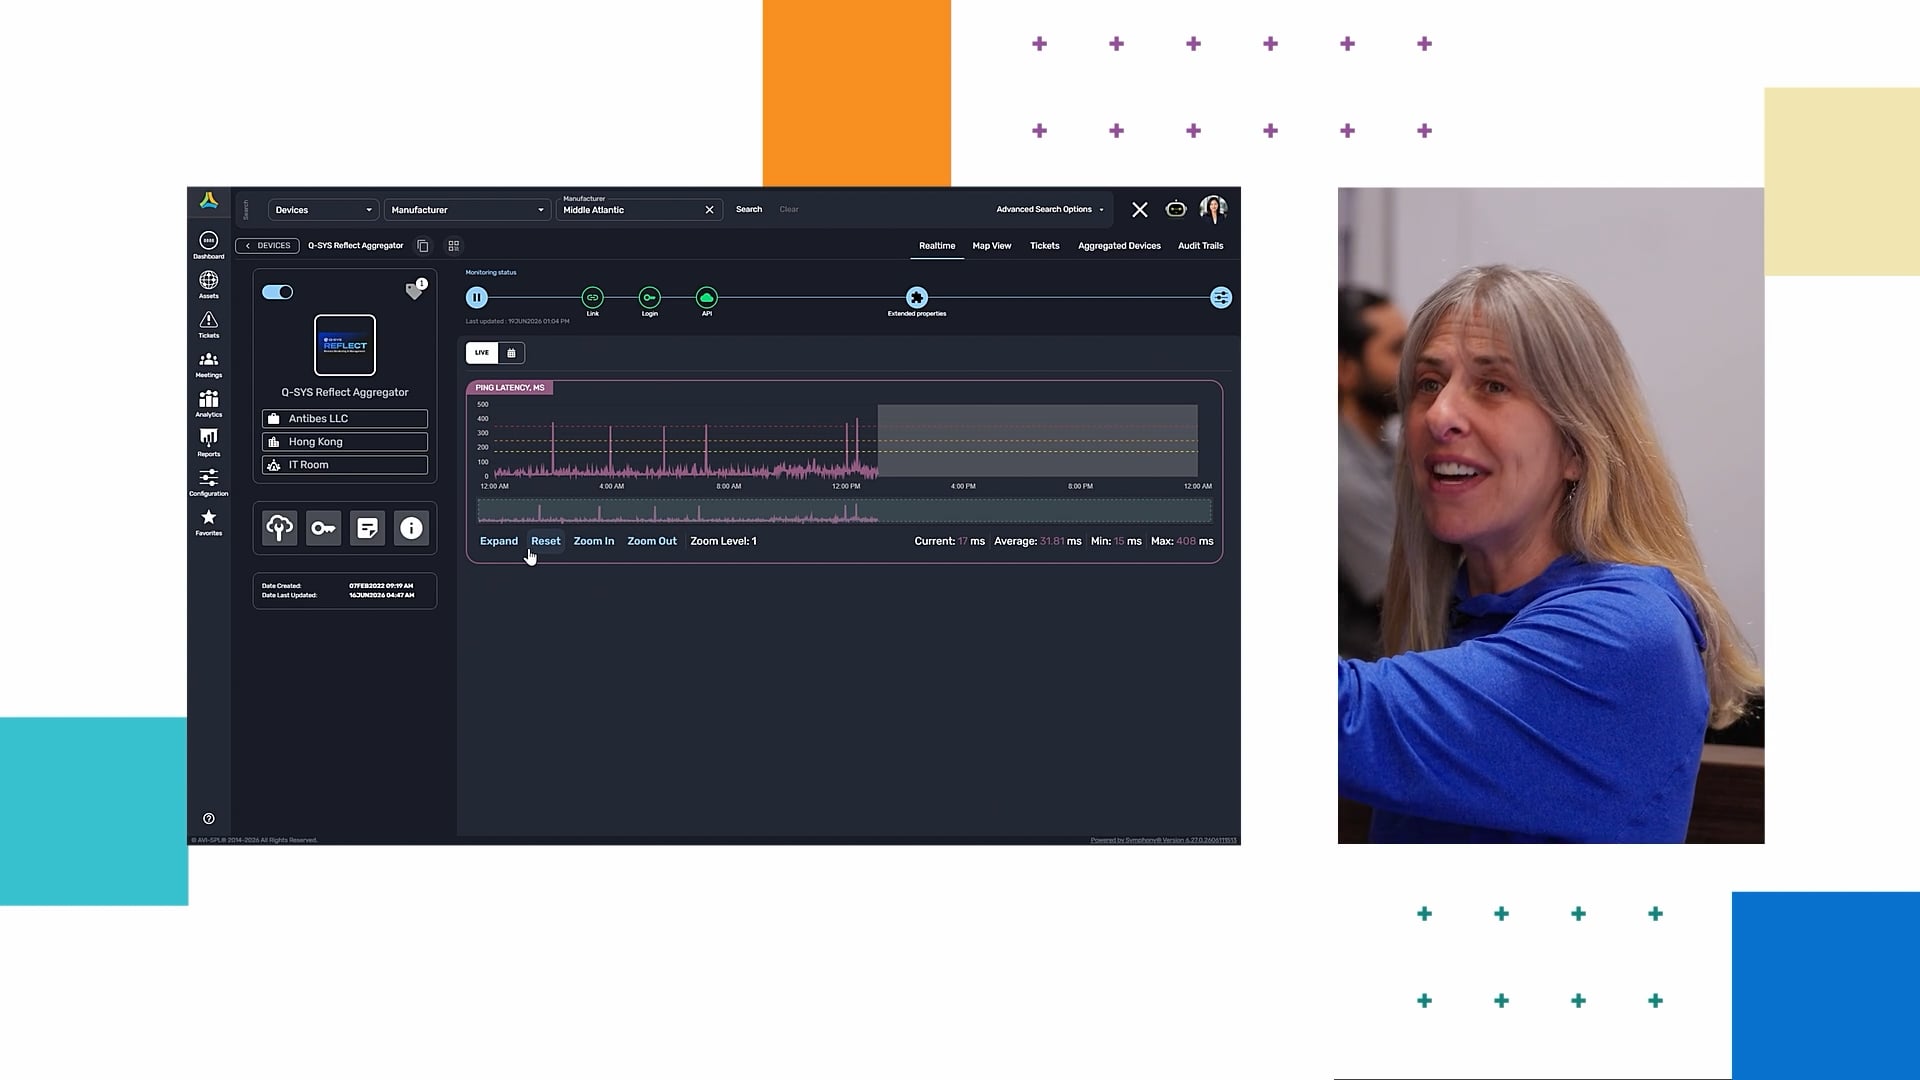Click the IT Room field
The height and width of the screenshot is (1080, 1920).
pyautogui.click(x=345, y=465)
